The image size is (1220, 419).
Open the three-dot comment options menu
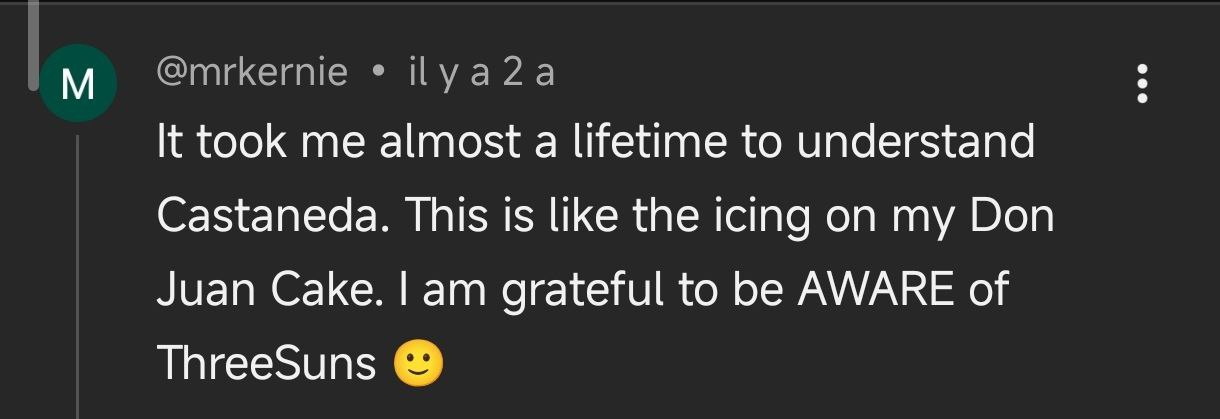tap(1142, 84)
